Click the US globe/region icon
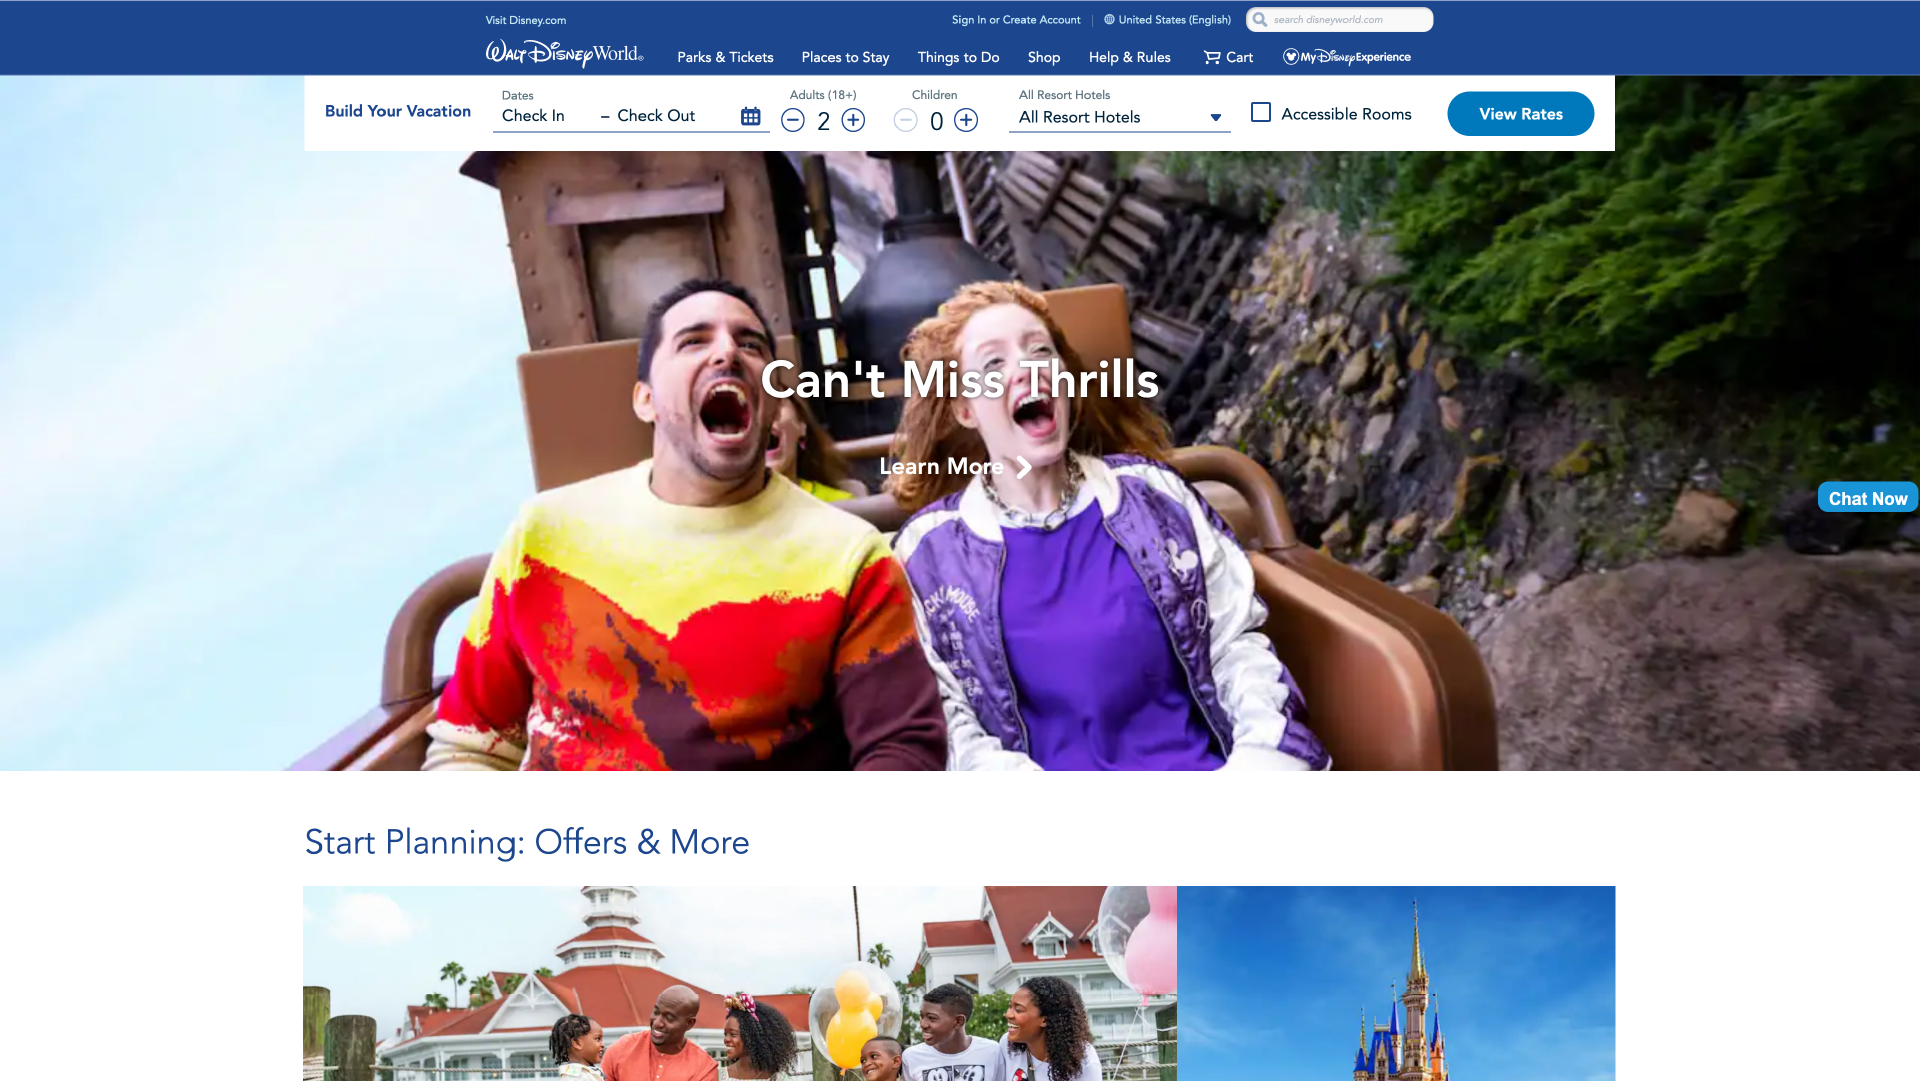 (1108, 18)
